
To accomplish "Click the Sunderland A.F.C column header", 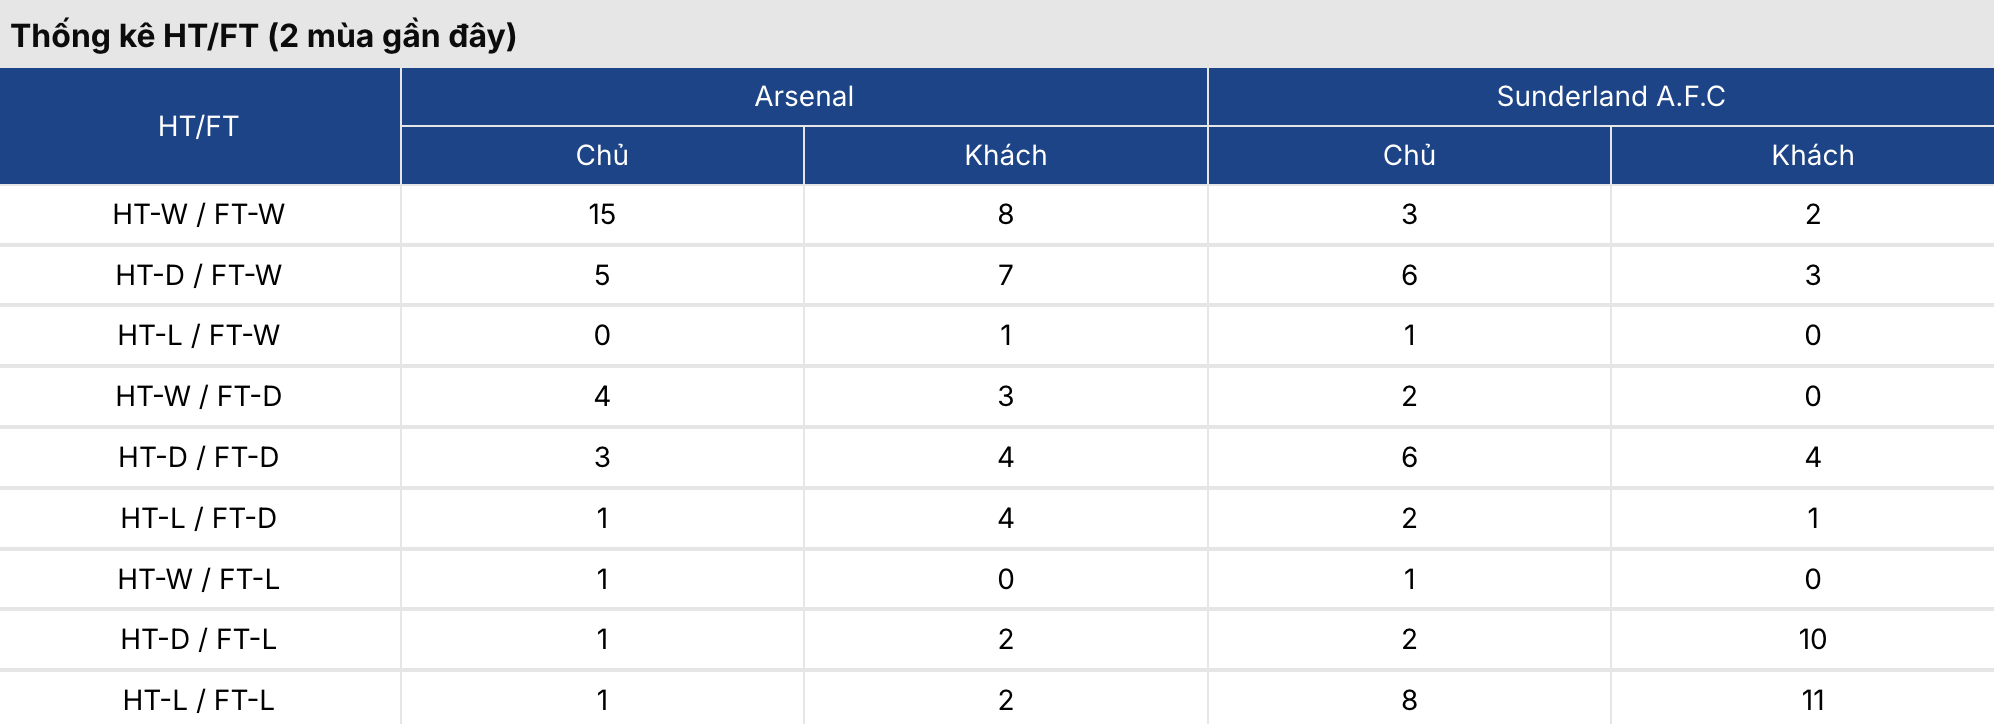I will coord(1610,97).
